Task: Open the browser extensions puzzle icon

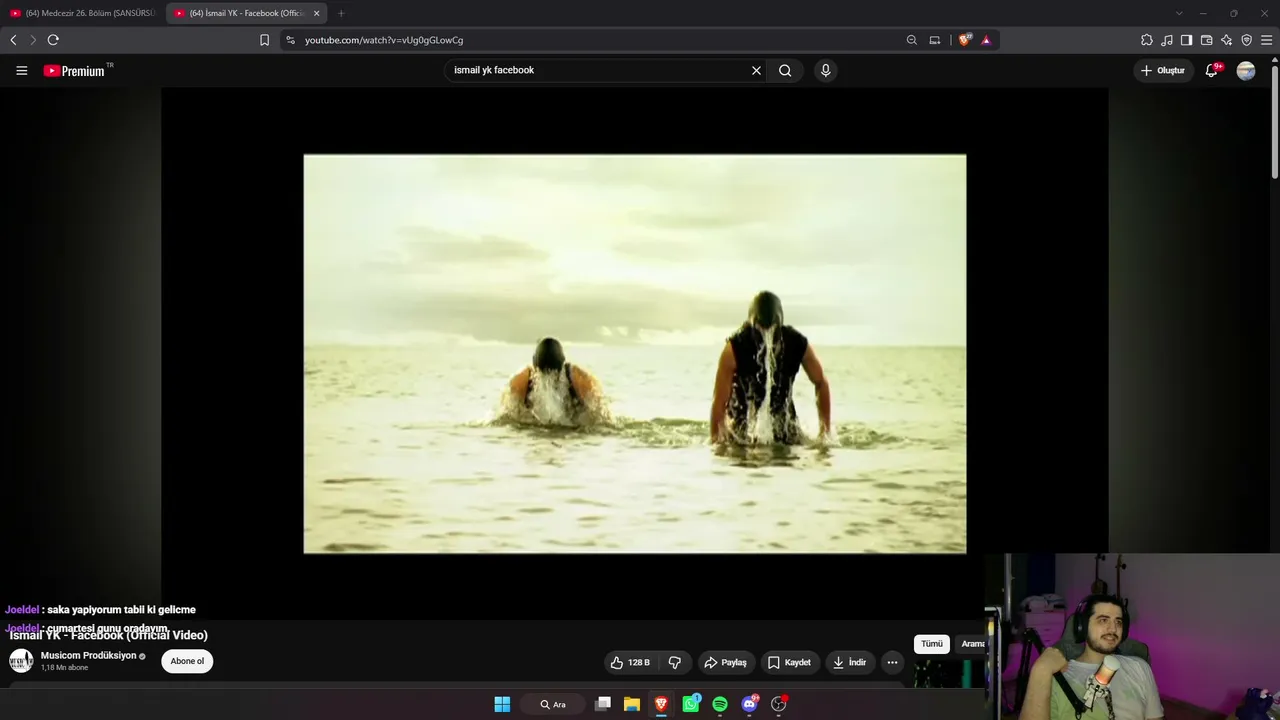Action: pyautogui.click(x=1147, y=40)
